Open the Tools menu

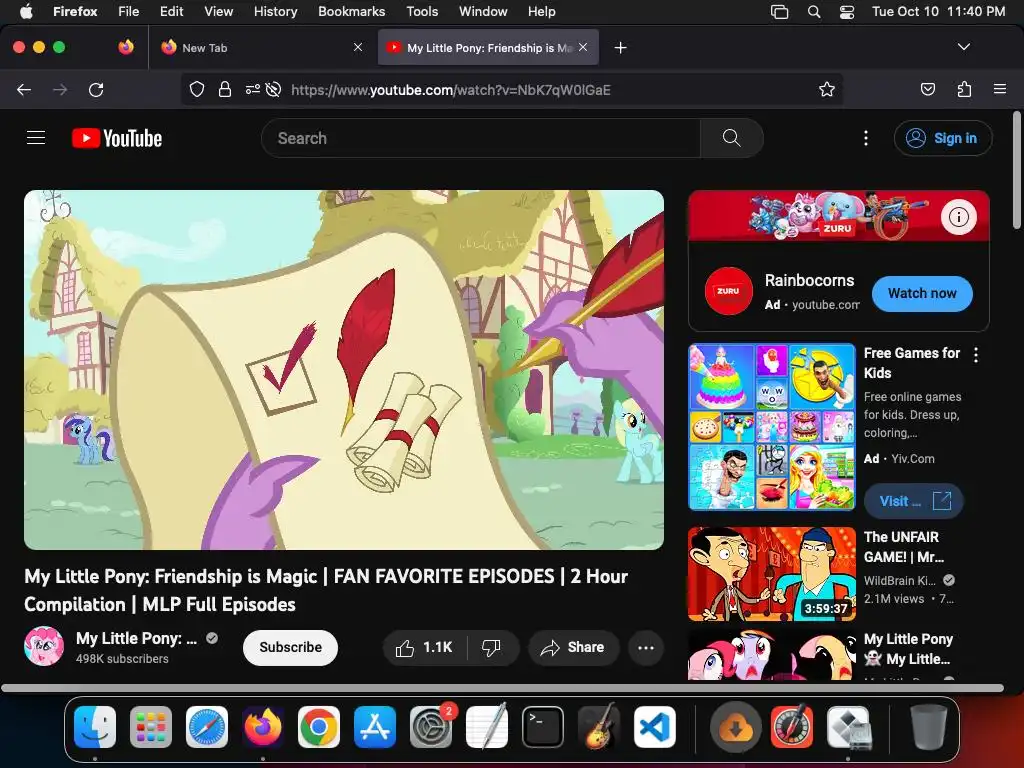click(422, 11)
